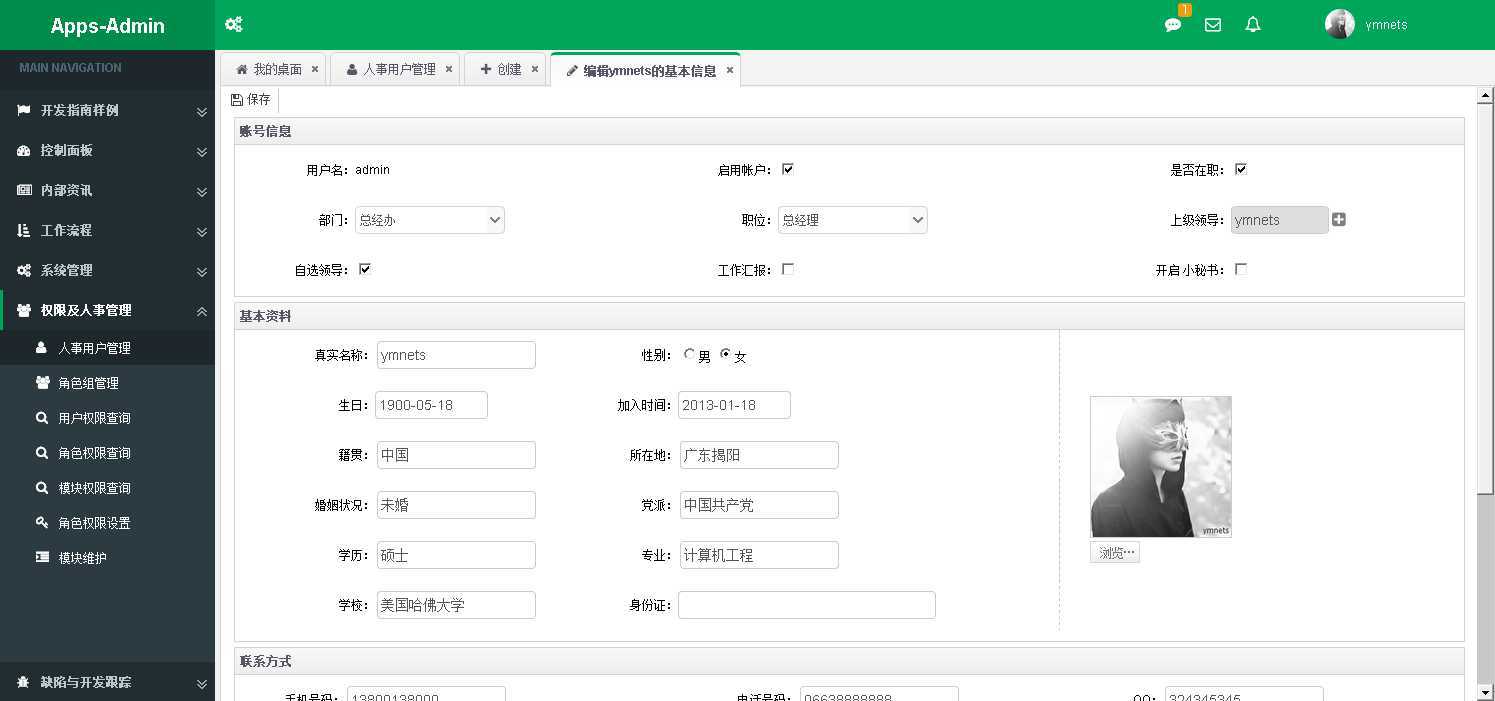Uncheck the 自选领导 checkbox

pos(364,269)
